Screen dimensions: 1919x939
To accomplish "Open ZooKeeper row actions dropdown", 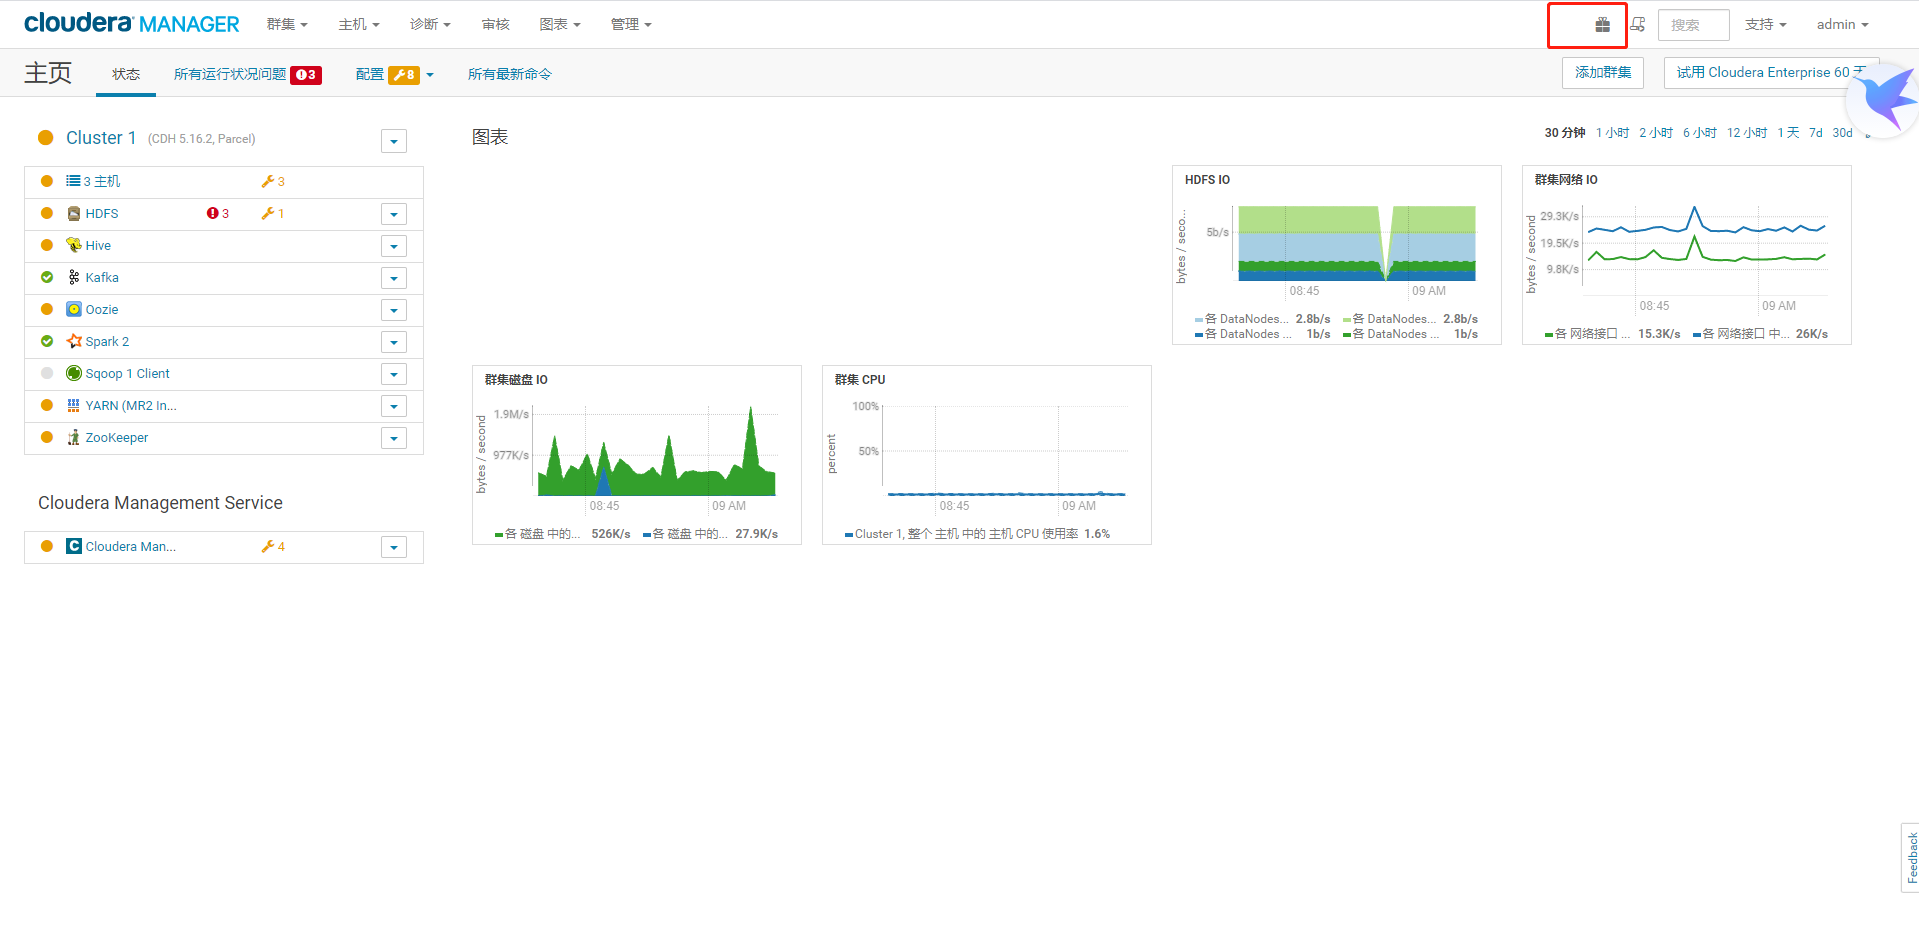I will [x=394, y=438].
